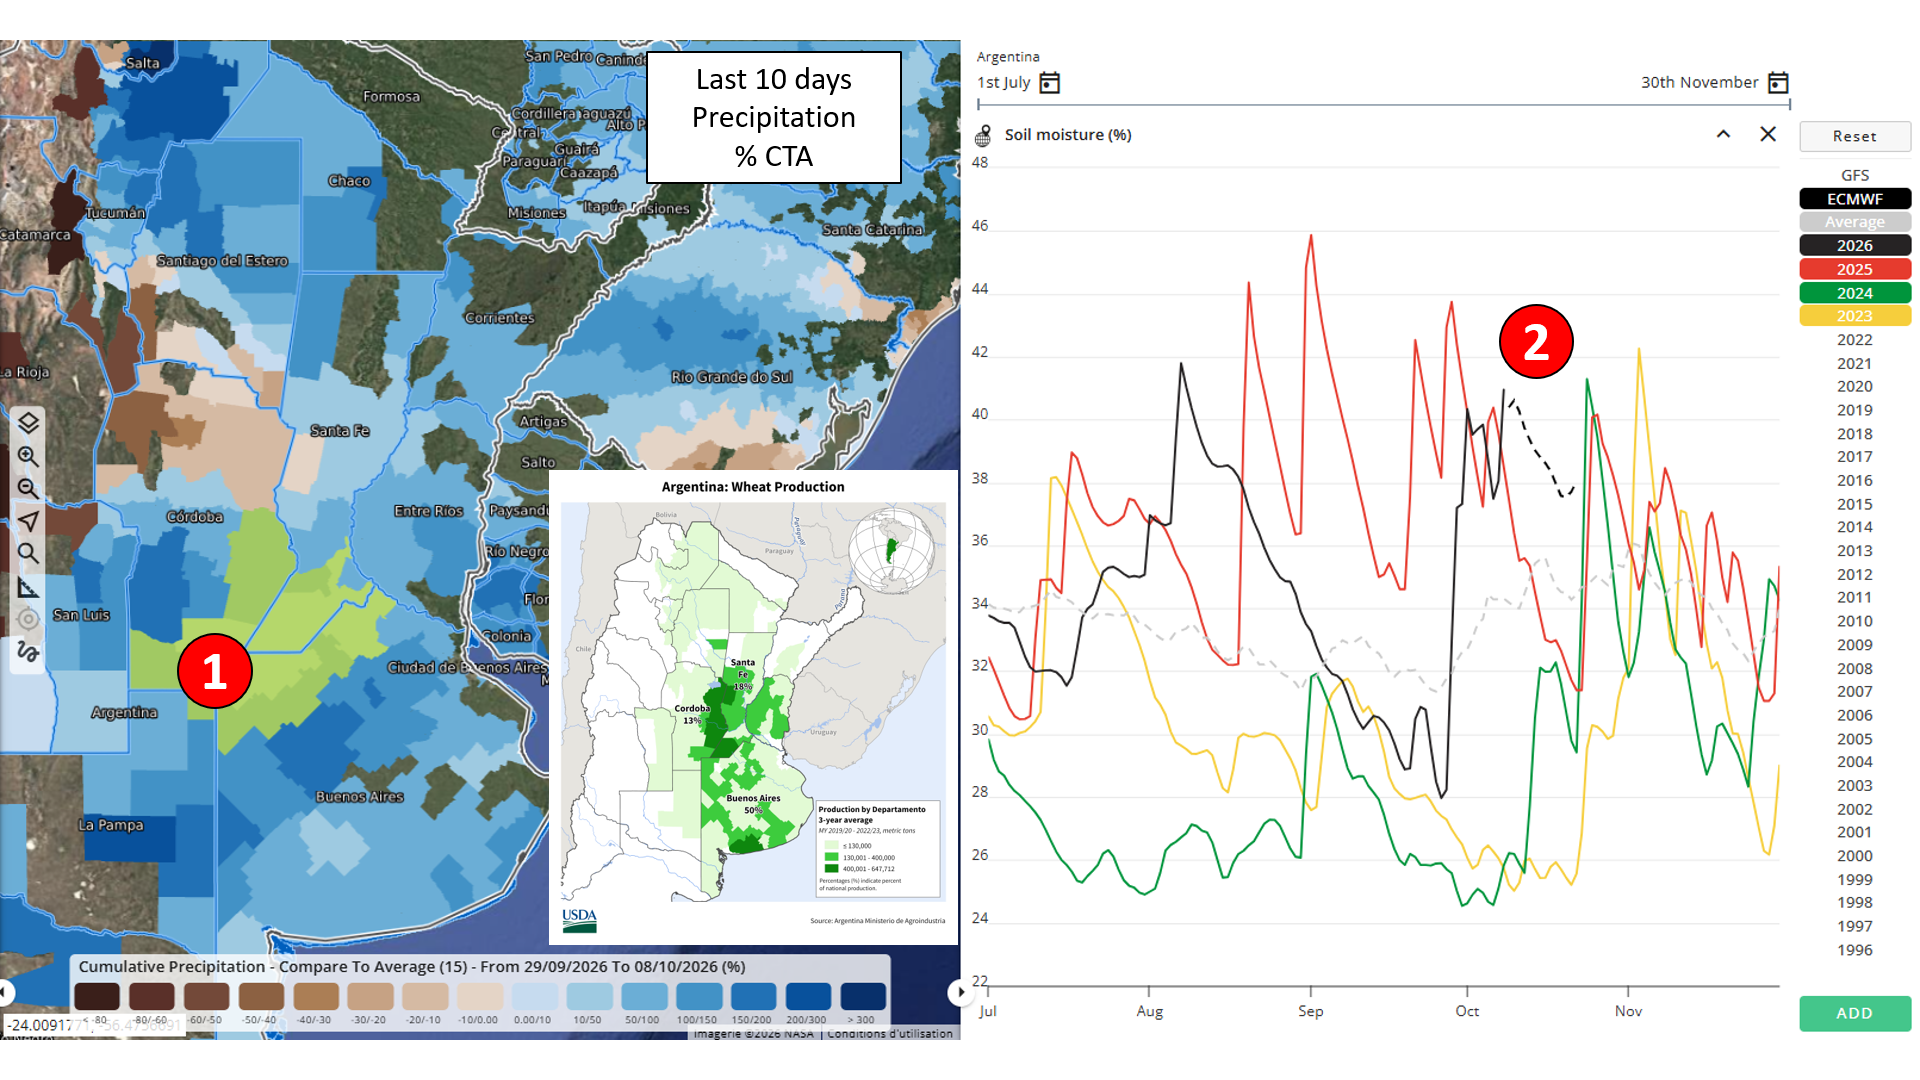Select the location arrow tool on map
Image resolution: width=1920 pixels, height=1080 pixels.
pyautogui.click(x=28, y=521)
